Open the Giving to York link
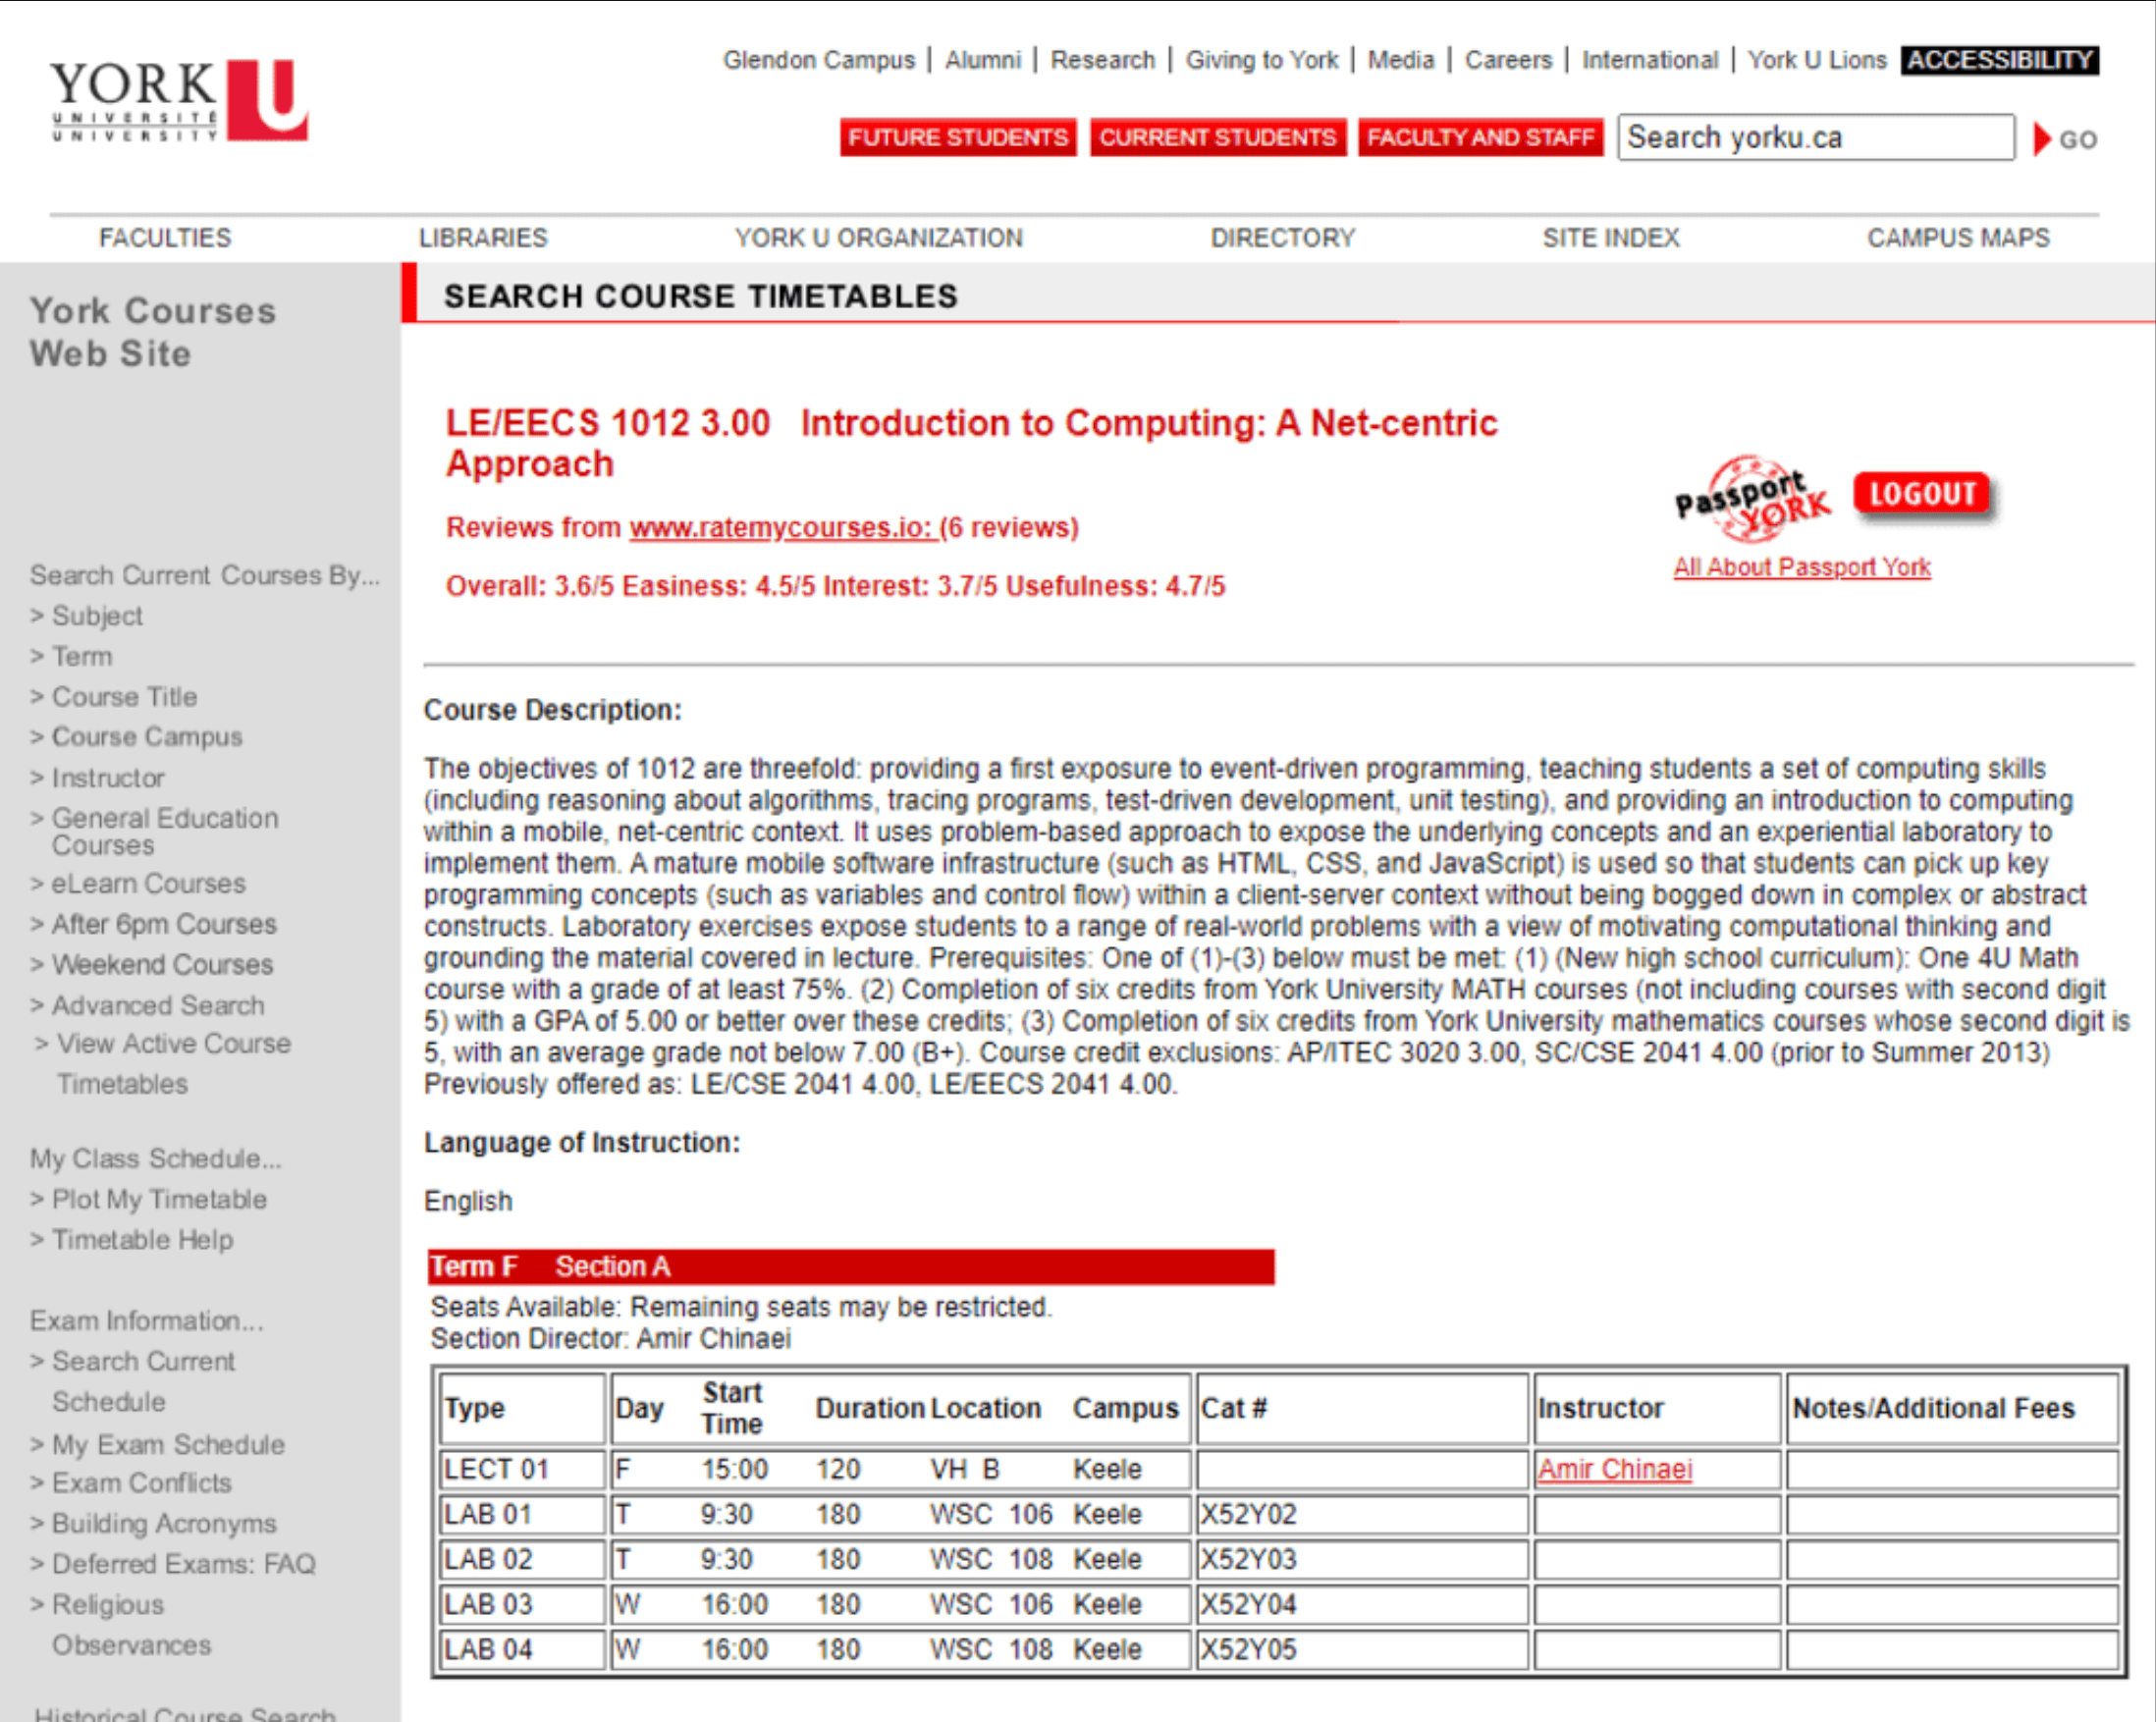 click(x=1262, y=60)
